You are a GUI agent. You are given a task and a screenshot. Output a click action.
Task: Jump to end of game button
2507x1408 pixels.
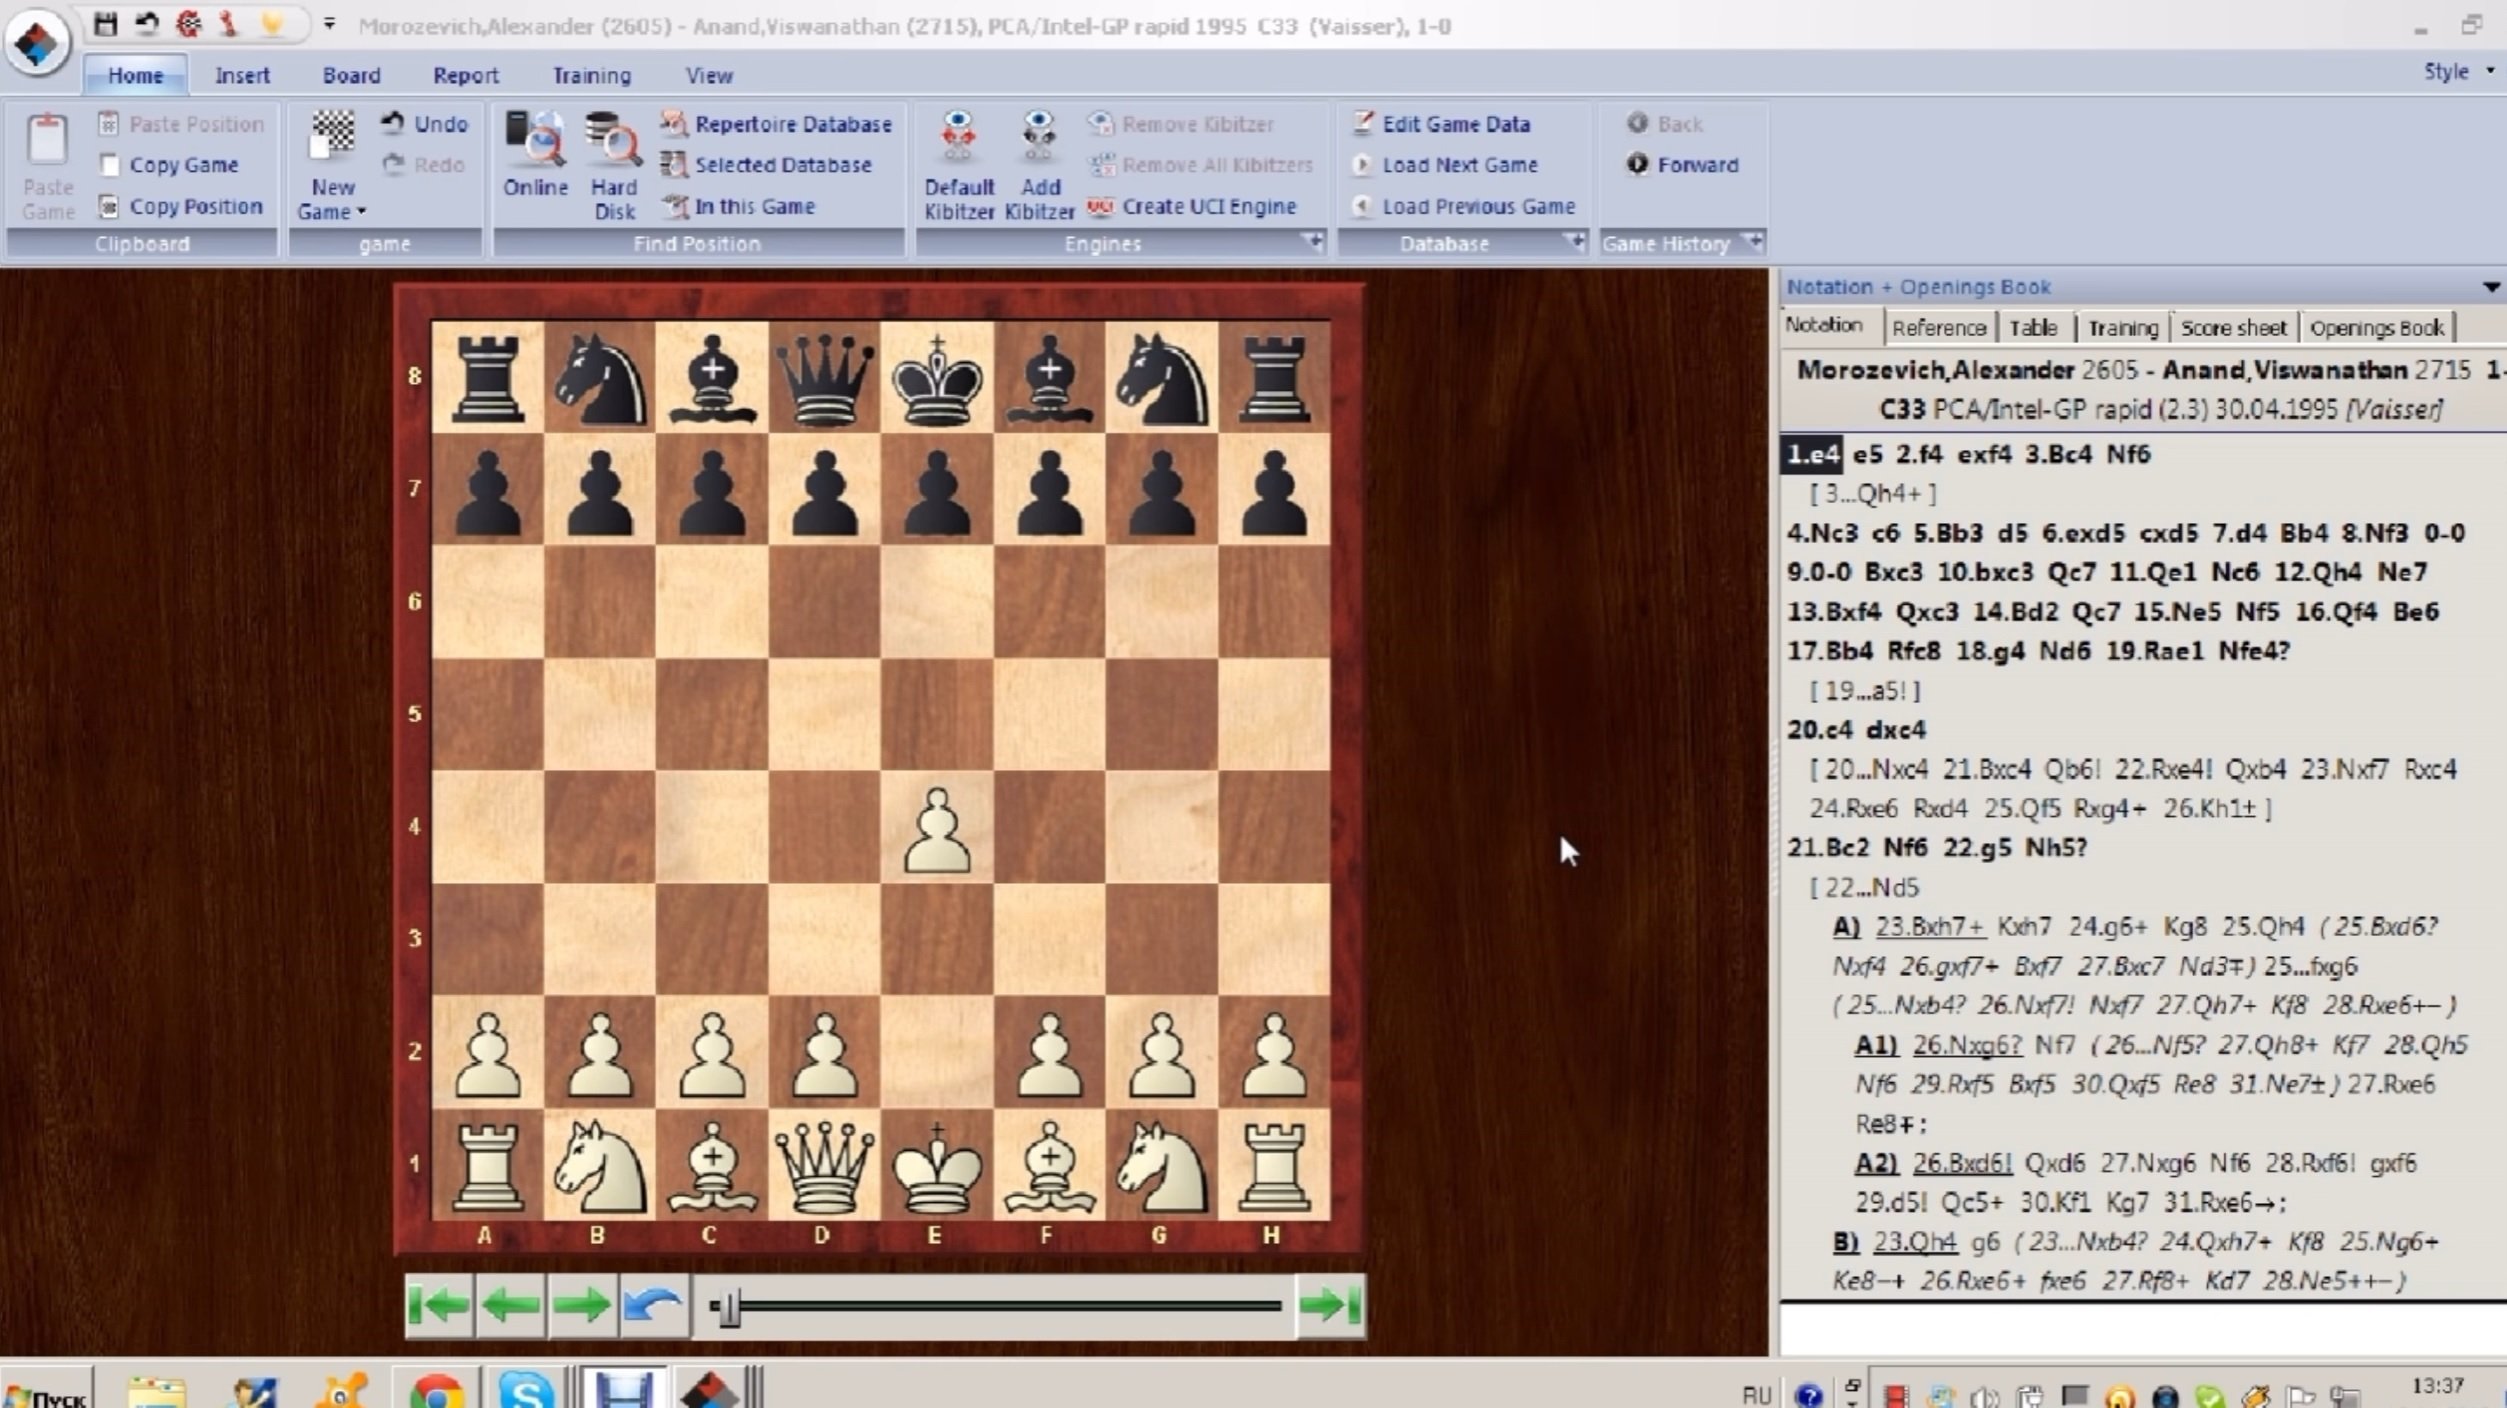point(1330,1304)
